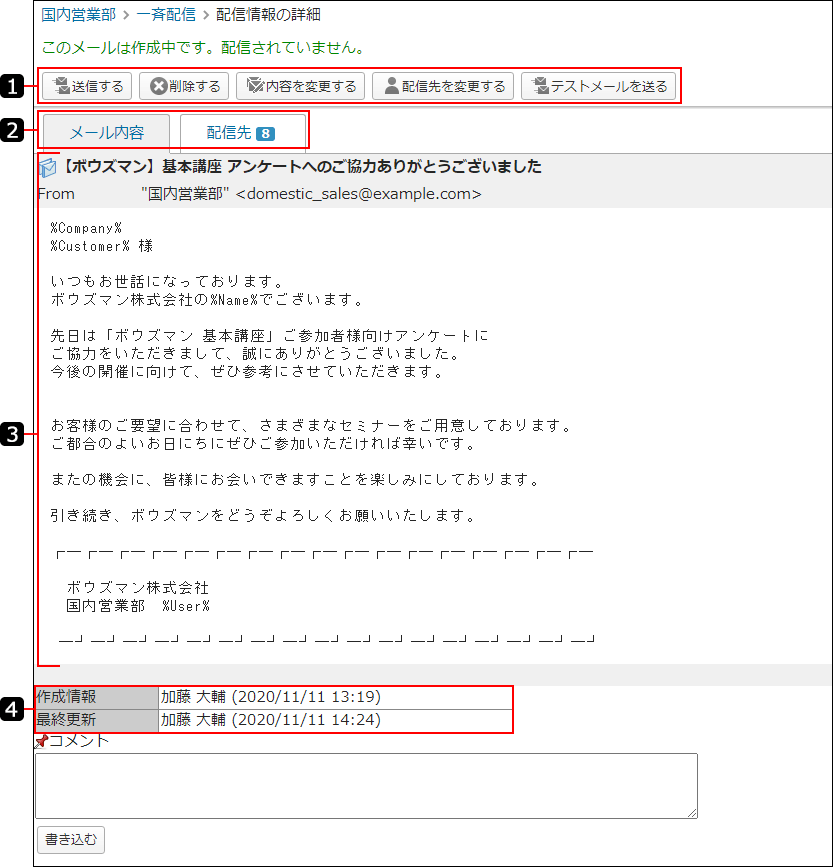833x867 pixels.
Task: Click the 国内営業部 %User% signature line
Action: click(x=138, y=606)
